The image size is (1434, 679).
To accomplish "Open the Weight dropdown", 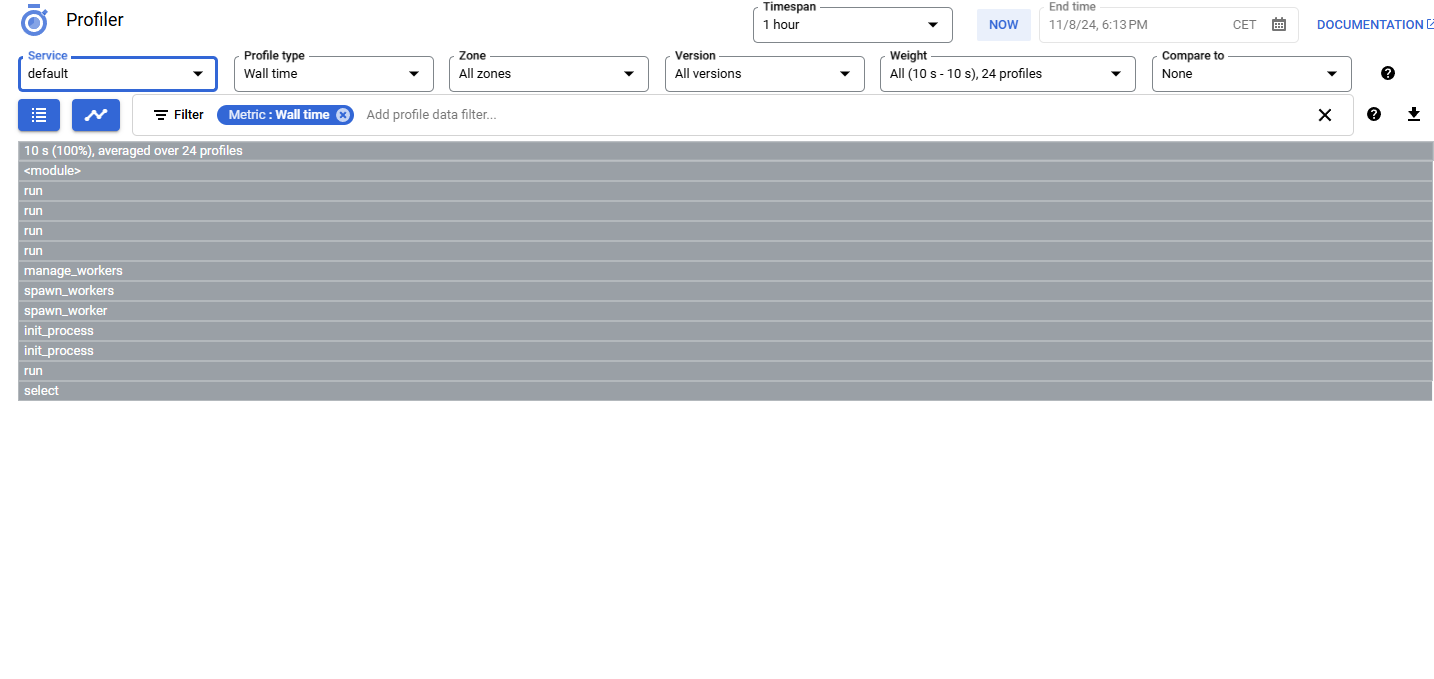I will click(x=1008, y=74).
